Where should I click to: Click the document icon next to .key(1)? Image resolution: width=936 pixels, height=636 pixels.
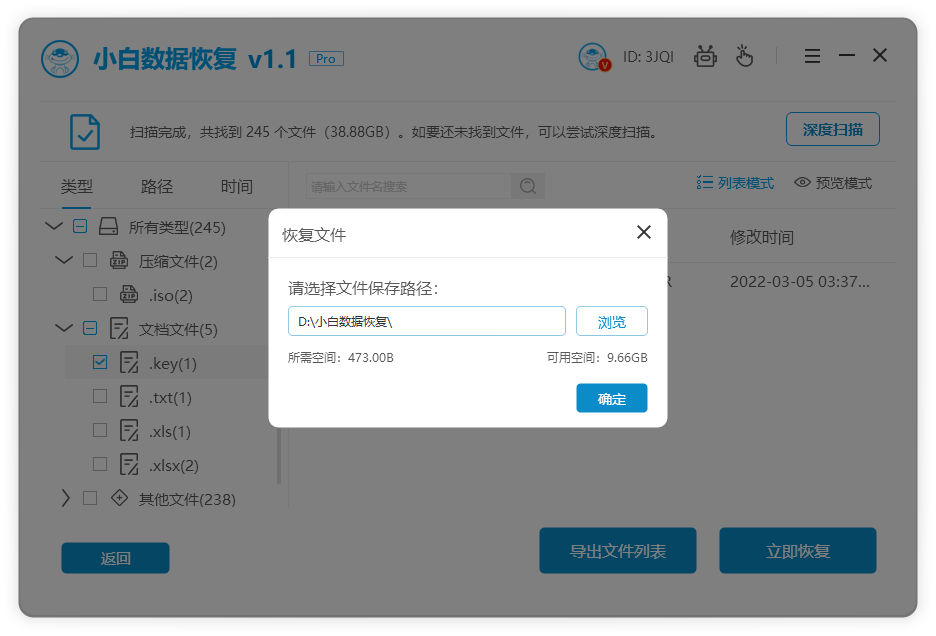click(x=129, y=363)
